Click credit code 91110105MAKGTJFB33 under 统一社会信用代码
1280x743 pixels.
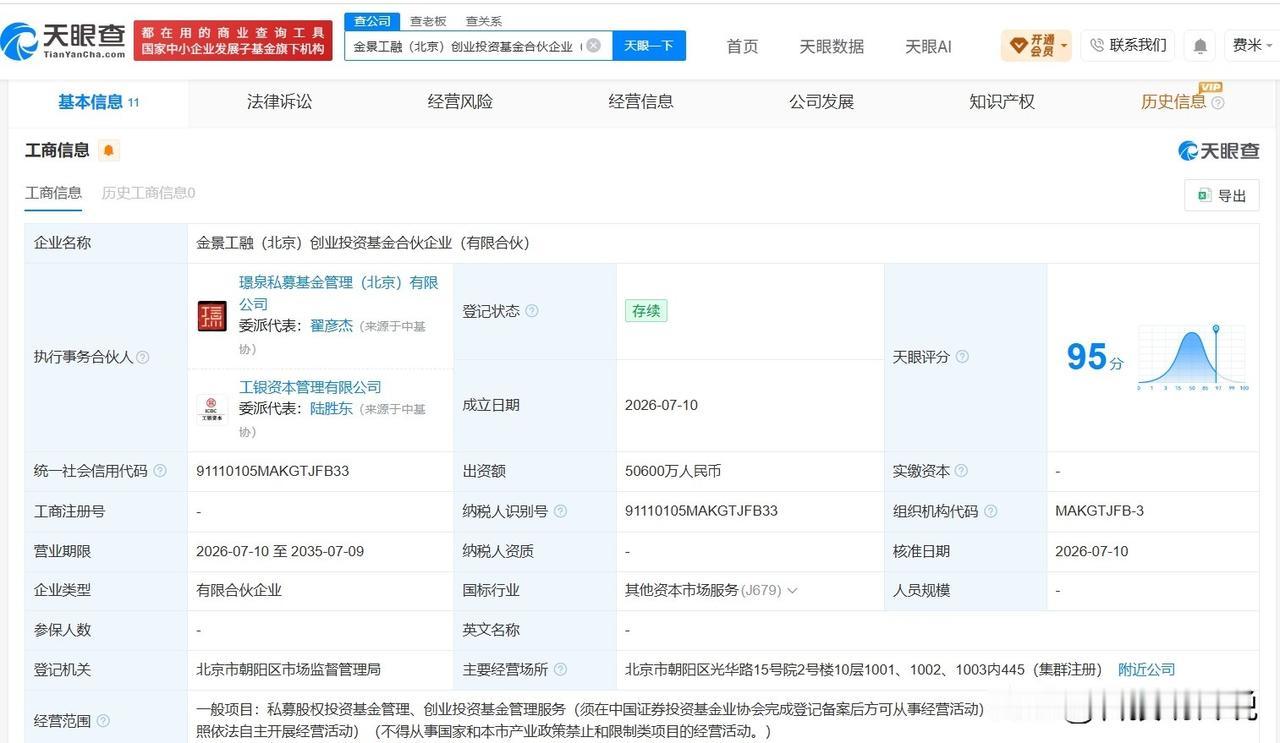[273, 471]
